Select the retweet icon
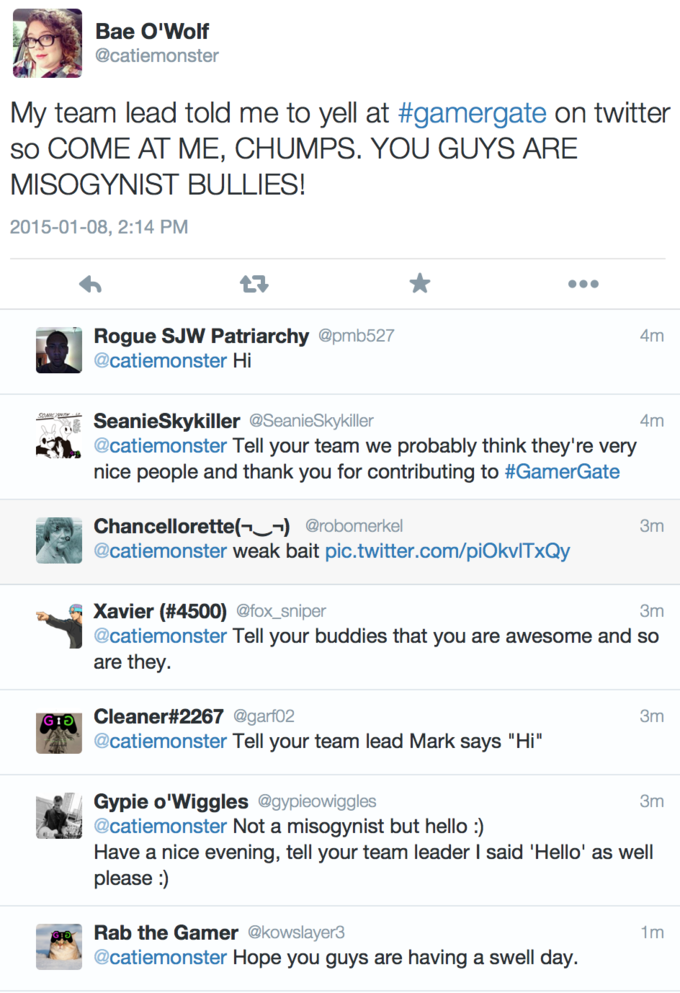The width and height of the screenshot is (680, 993). tap(254, 283)
